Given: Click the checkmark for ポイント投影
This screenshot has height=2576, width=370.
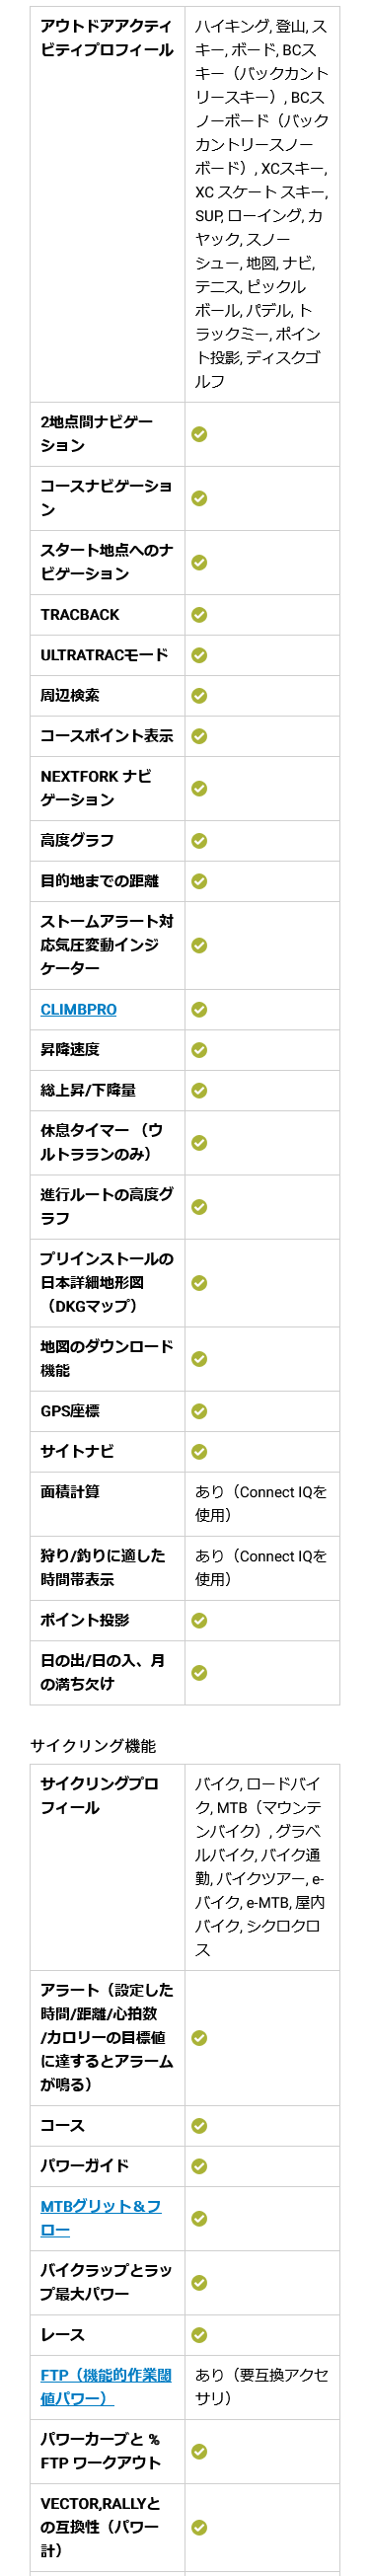Looking at the screenshot, I should point(199,1620).
